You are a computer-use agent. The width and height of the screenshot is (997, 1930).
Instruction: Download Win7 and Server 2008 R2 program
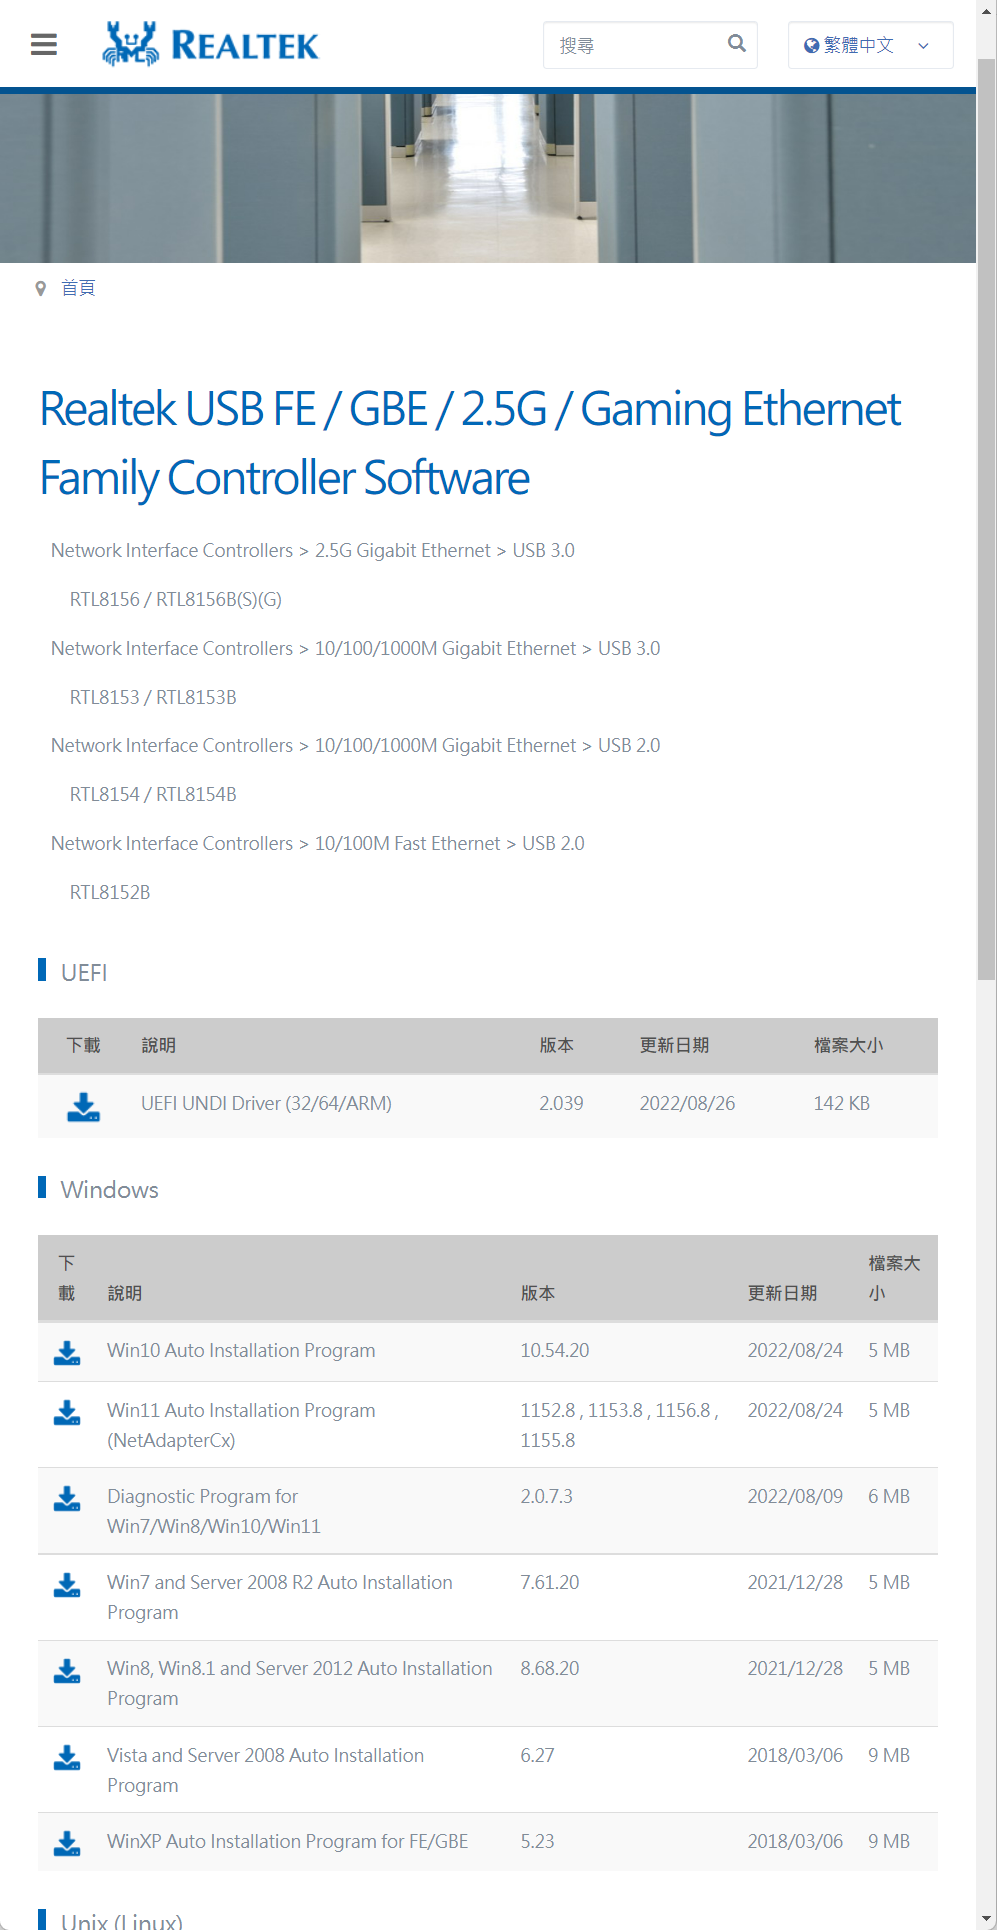click(67, 1584)
